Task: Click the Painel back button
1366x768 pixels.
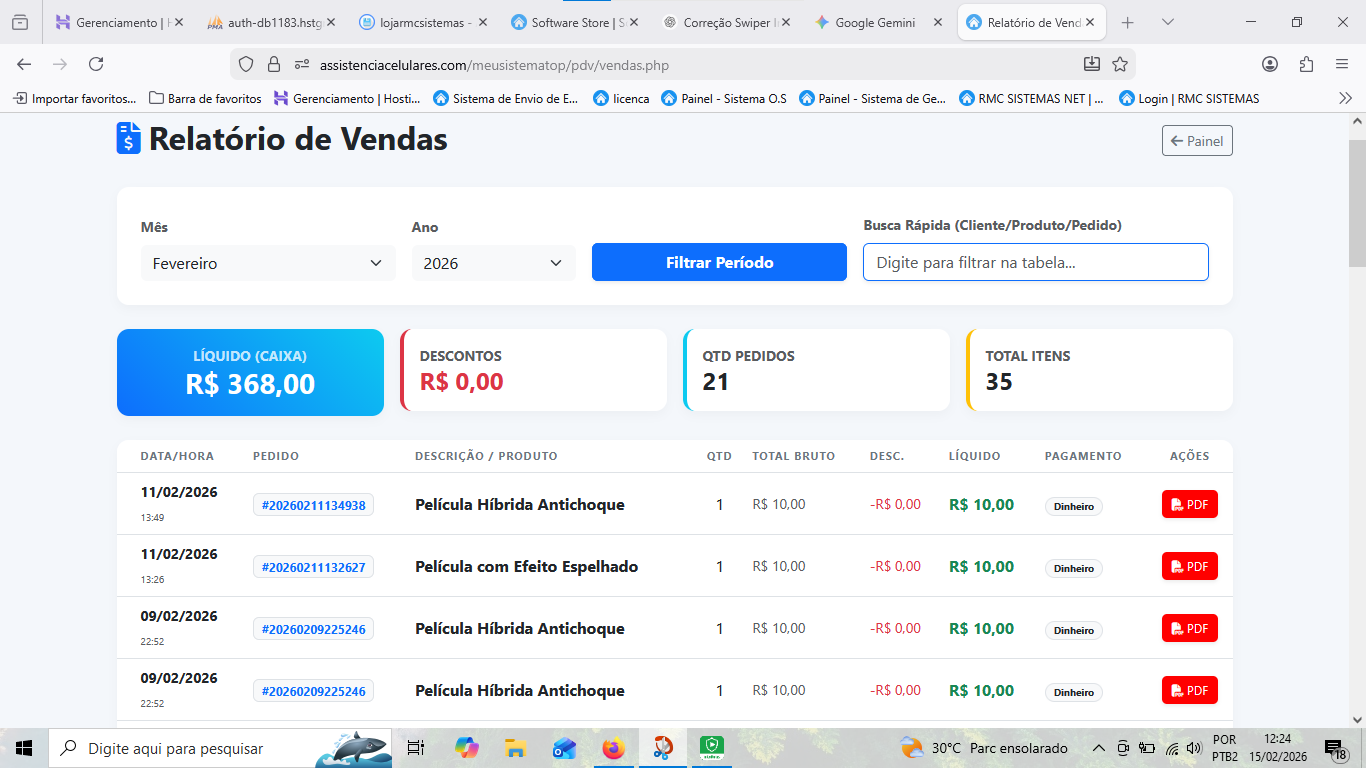Action: tap(1196, 140)
